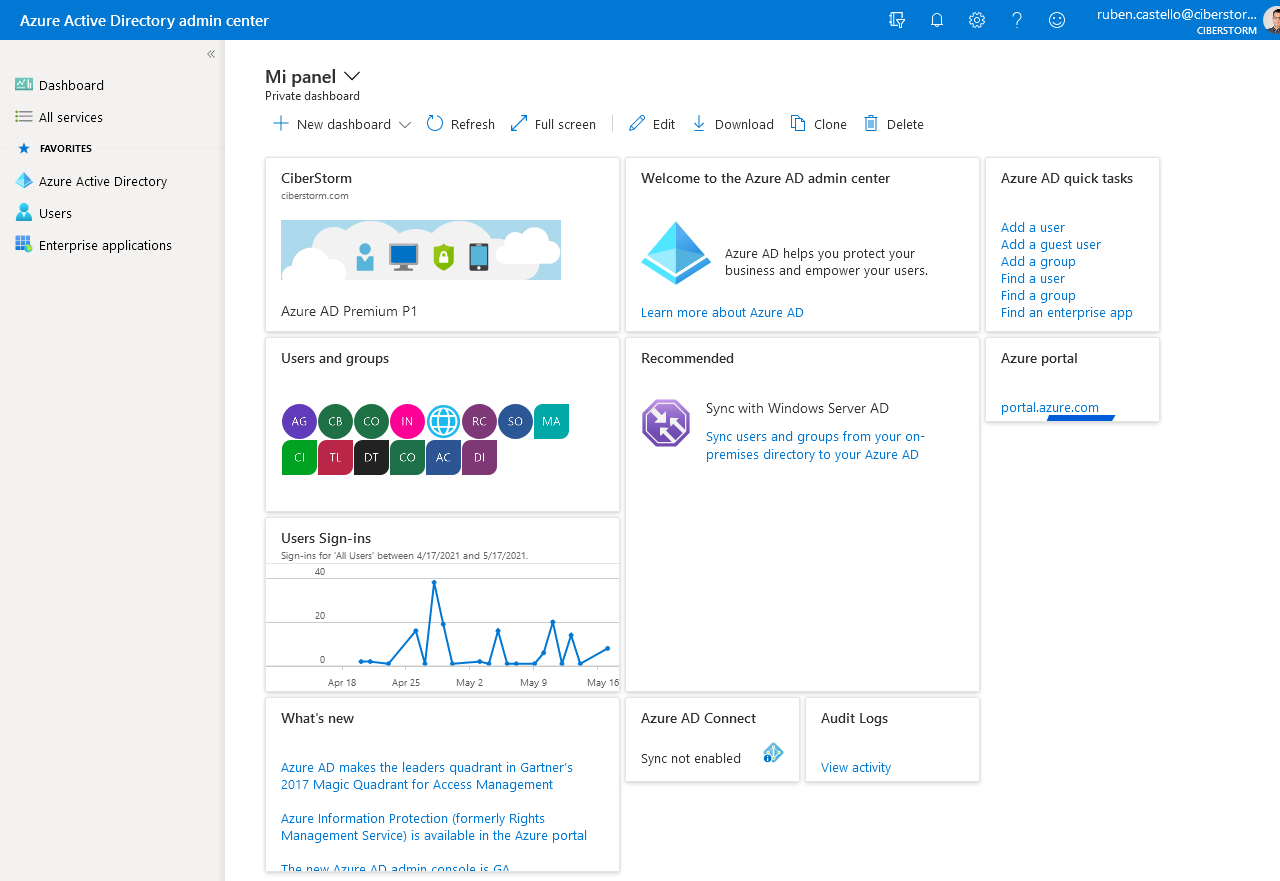Open Azure Information Protection news link
Screen dimensions: 1280x881
click(434, 827)
